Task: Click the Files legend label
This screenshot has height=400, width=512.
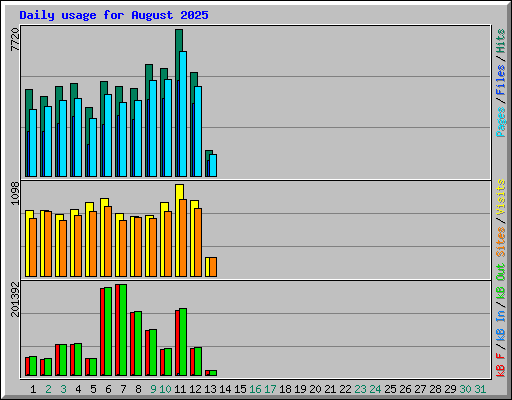Action: click(501, 80)
